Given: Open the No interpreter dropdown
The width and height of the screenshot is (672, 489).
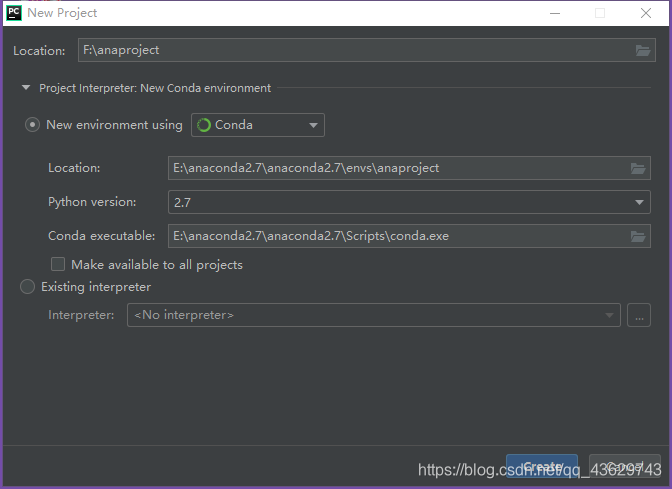Looking at the screenshot, I should point(374,315).
